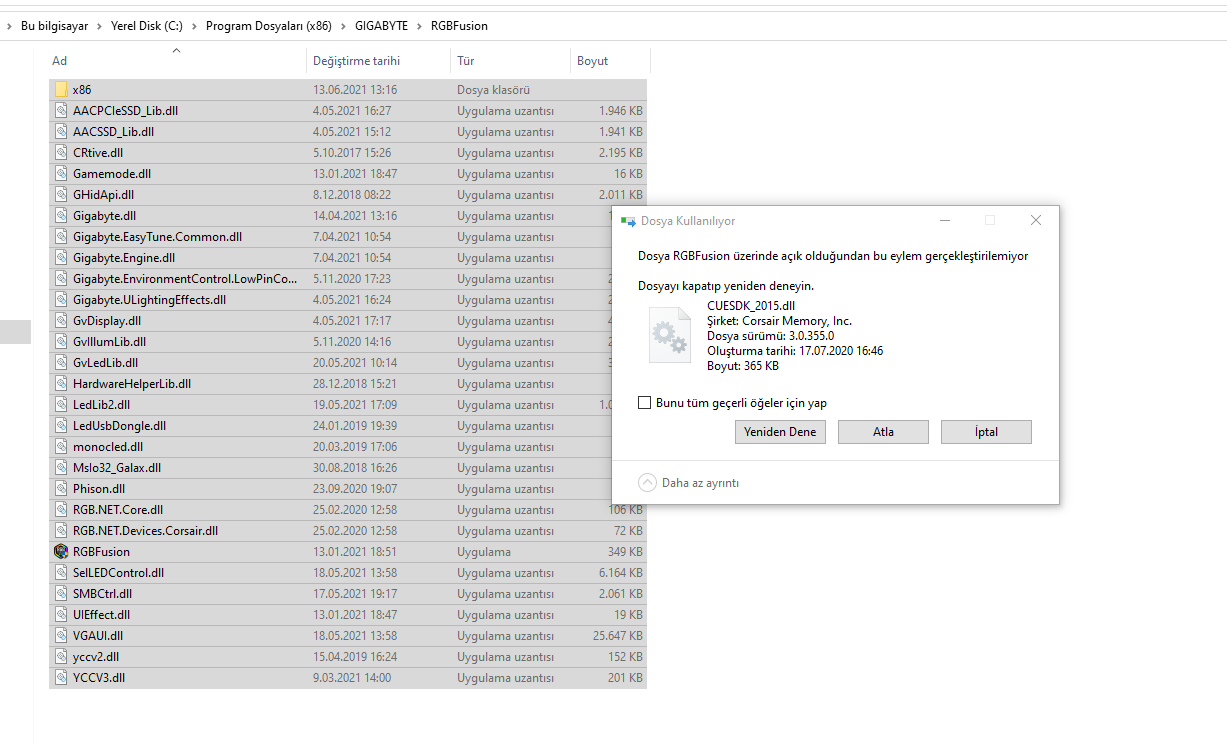The image size is (1227, 744).
Task: Click the Gigabyte.dll file icon
Action: [61, 216]
